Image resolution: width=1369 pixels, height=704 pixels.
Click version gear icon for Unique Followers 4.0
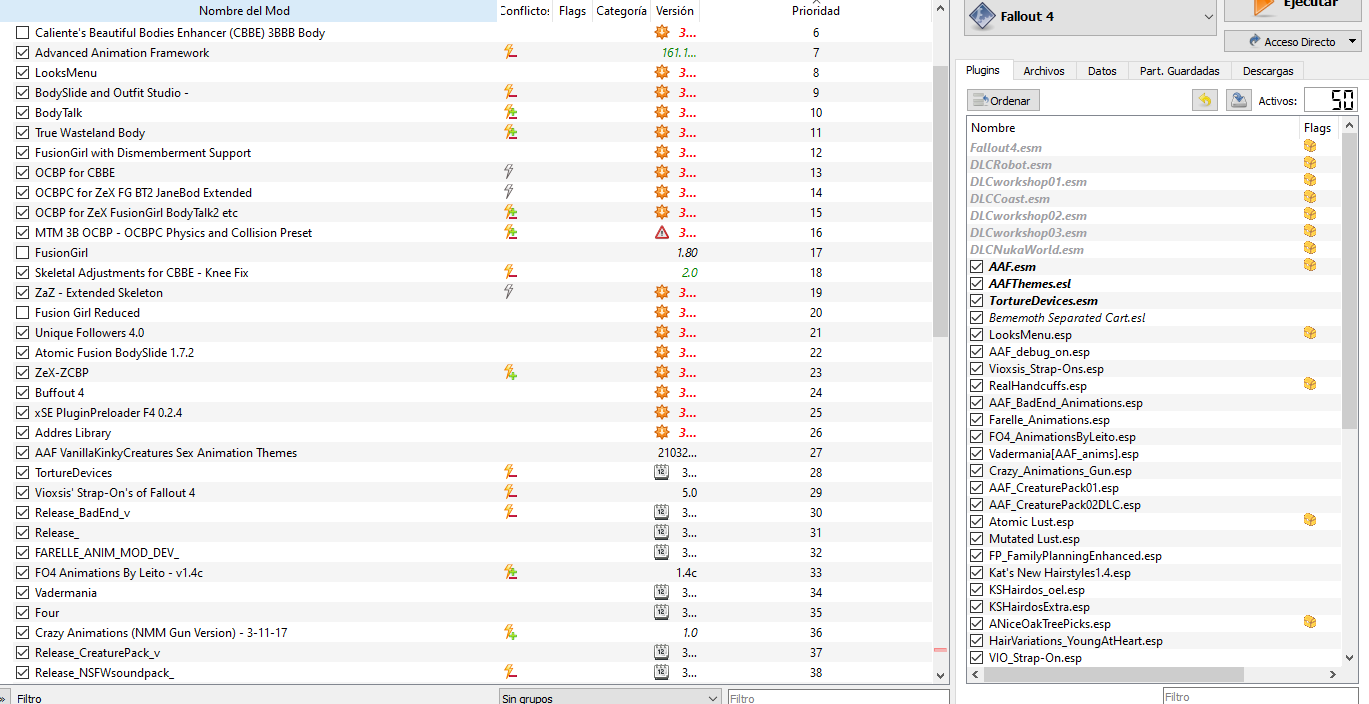click(x=661, y=332)
